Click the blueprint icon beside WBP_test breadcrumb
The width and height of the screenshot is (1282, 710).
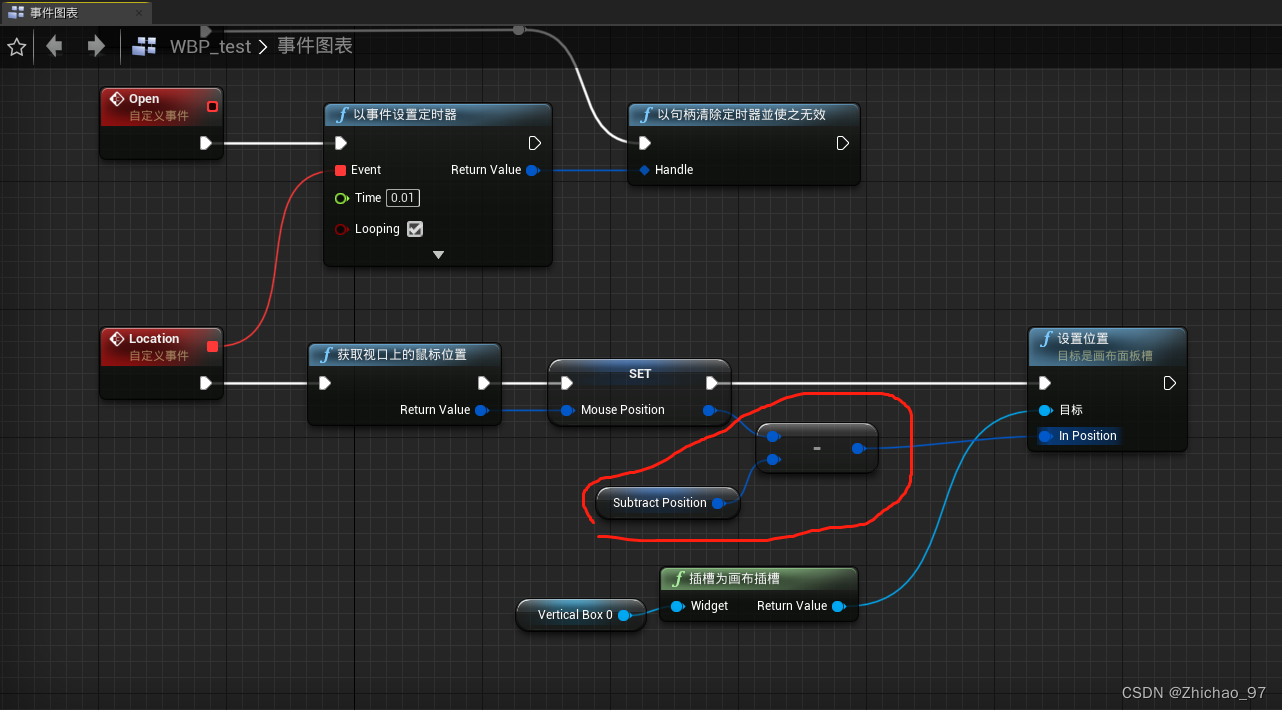pos(143,46)
